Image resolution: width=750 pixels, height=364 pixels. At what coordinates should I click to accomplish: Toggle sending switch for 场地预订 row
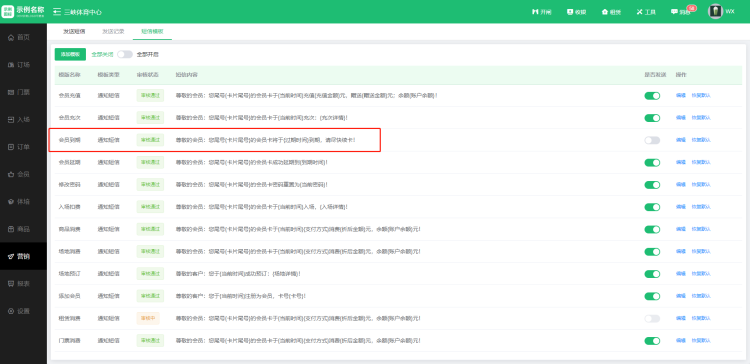652,274
